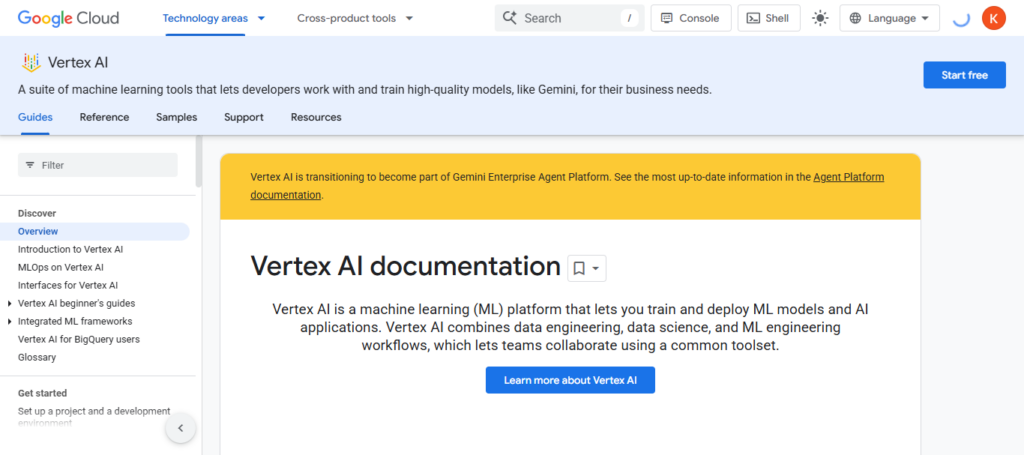Click the Start free button
Screen dimensions: 1024x455
pyautogui.click(x=965, y=75)
